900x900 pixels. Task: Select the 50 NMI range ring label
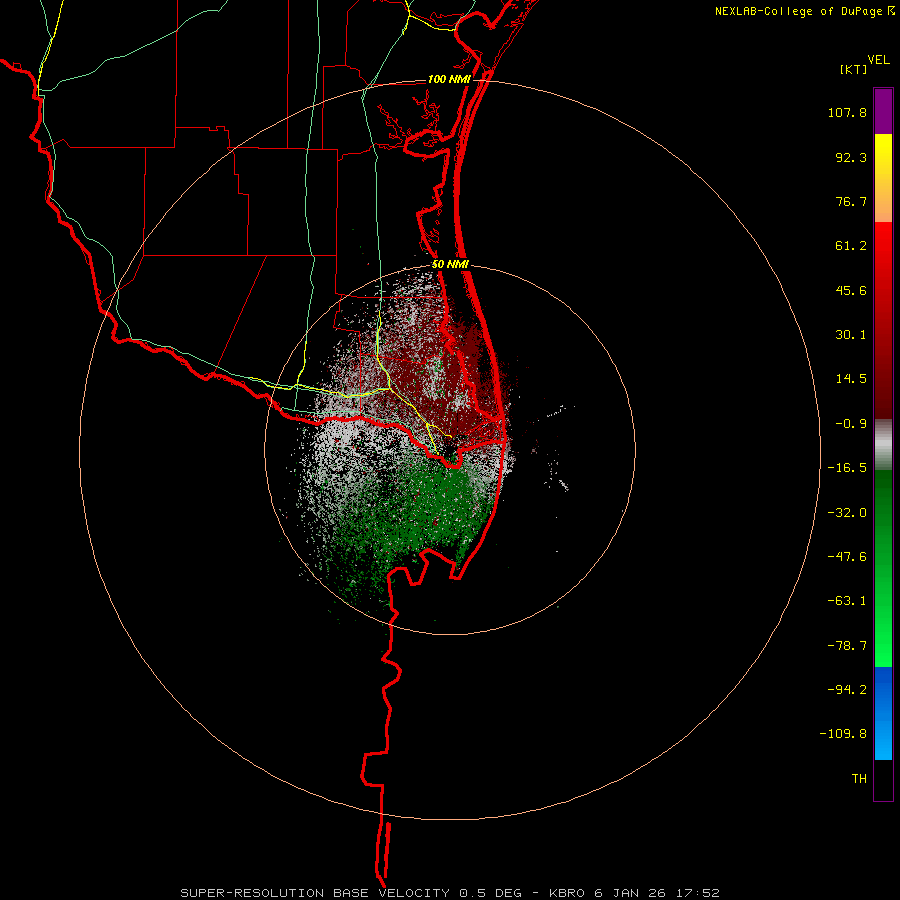coord(451,265)
